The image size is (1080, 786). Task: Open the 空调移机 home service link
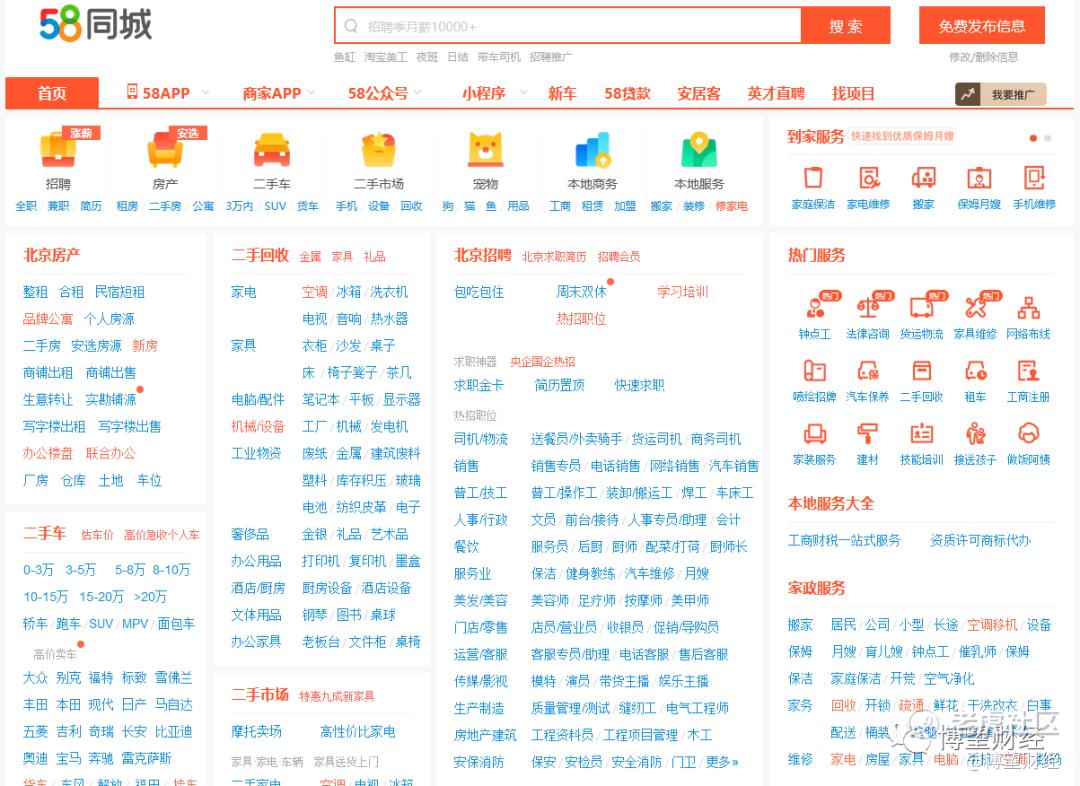point(992,625)
